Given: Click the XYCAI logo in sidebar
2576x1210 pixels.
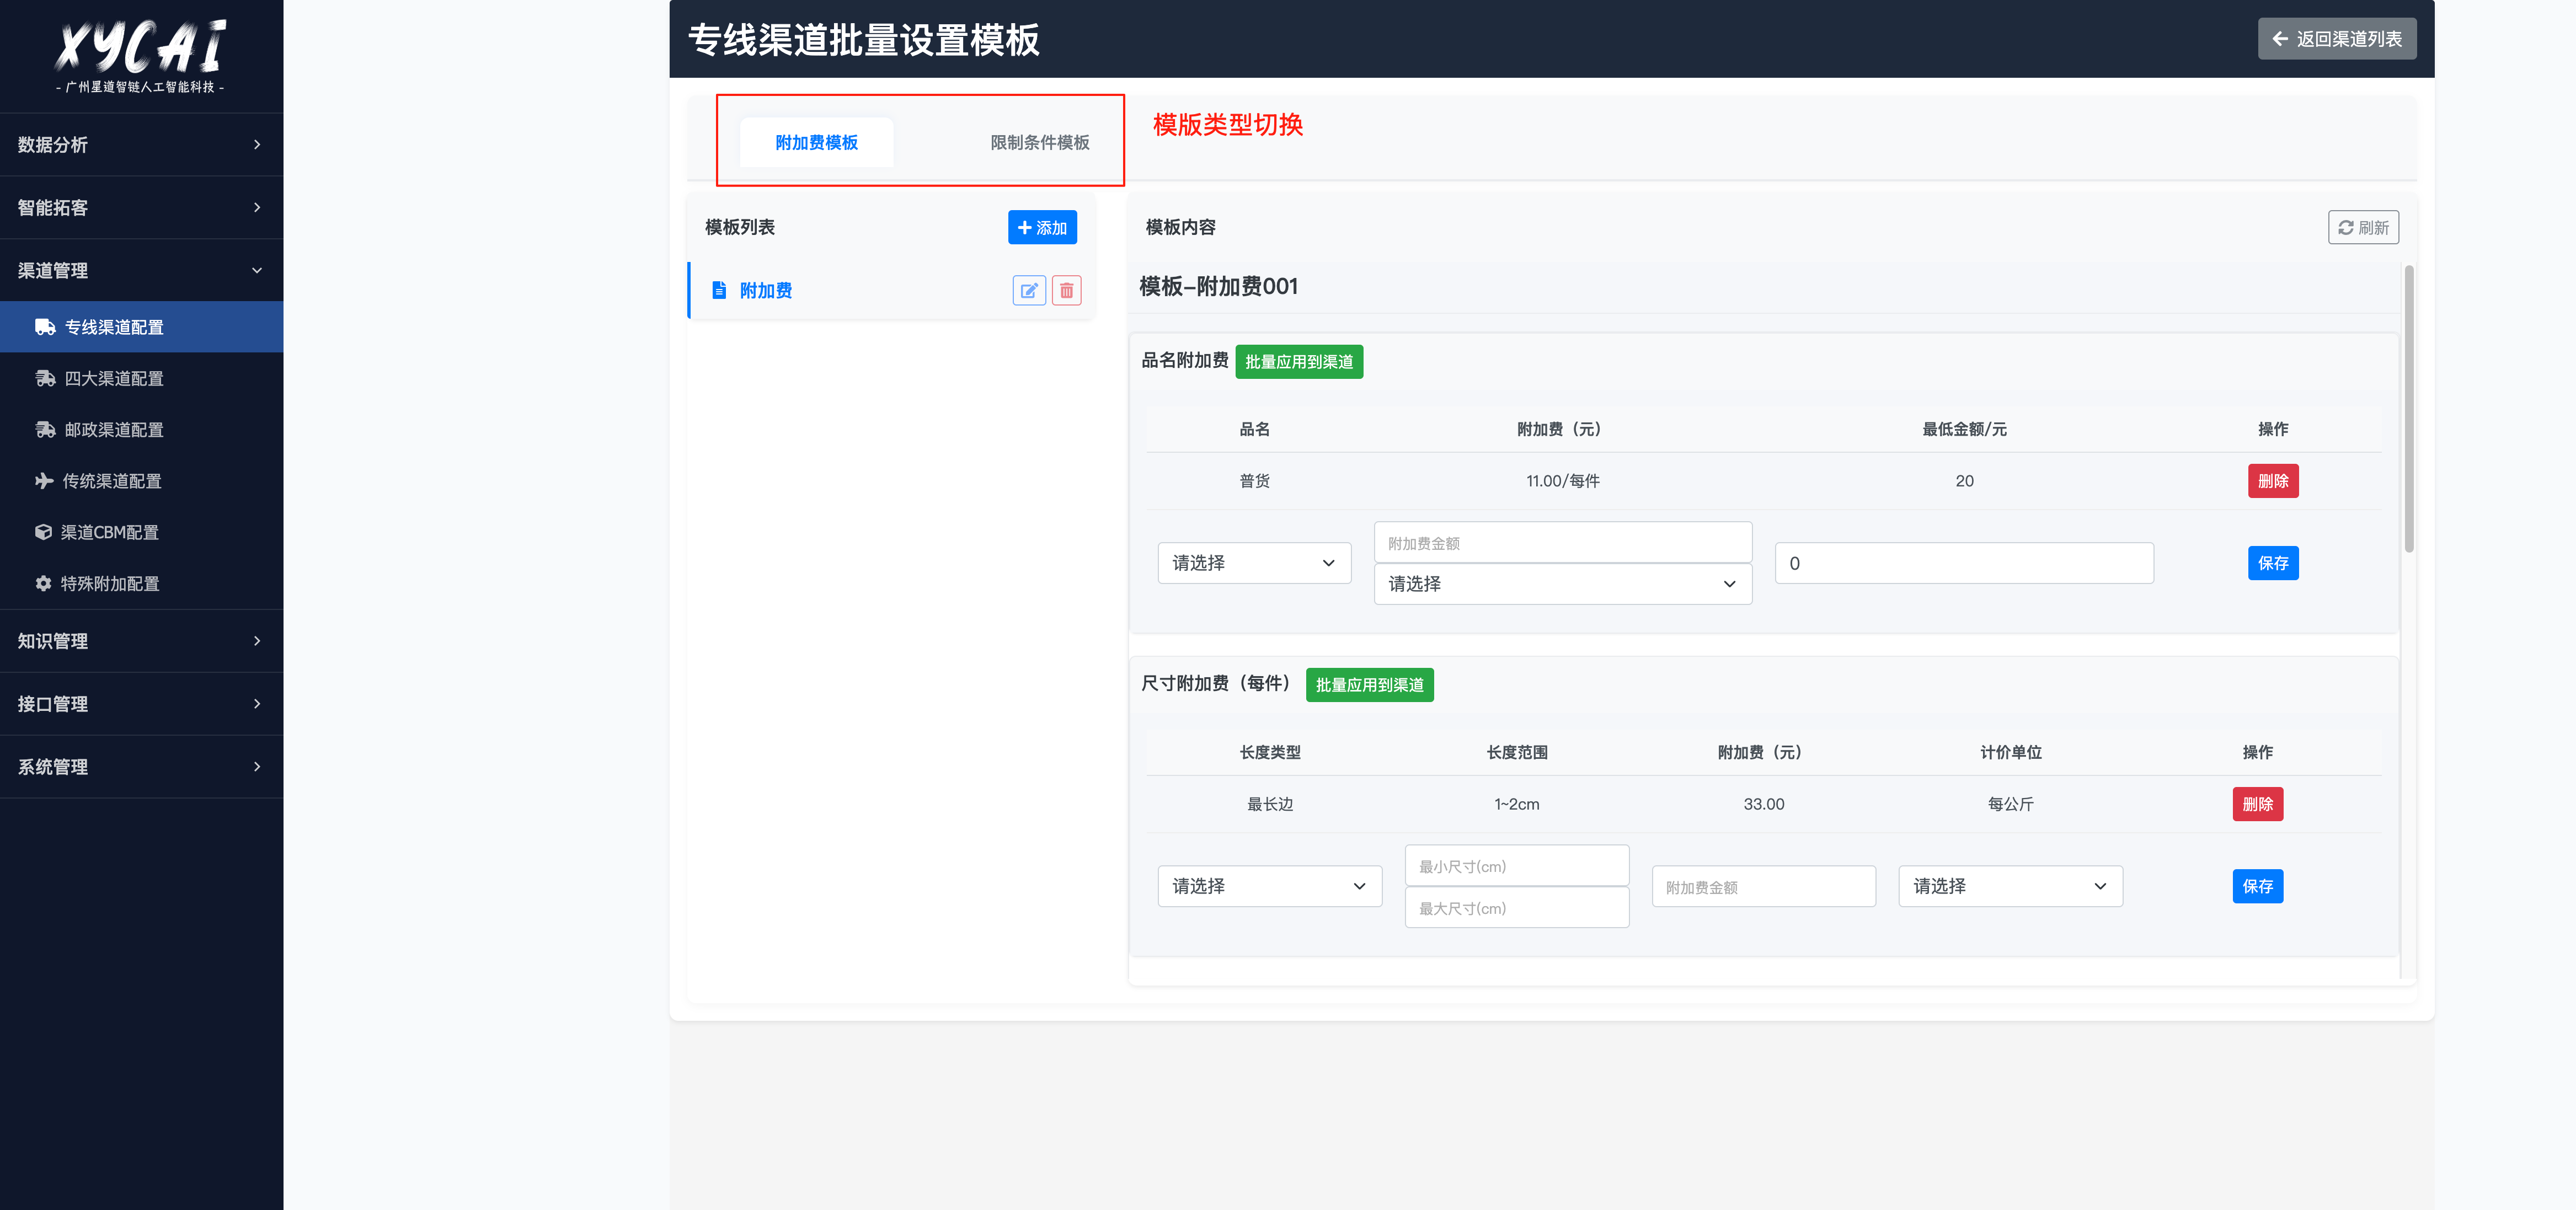Looking at the screenshot, I should click(140, 55).
